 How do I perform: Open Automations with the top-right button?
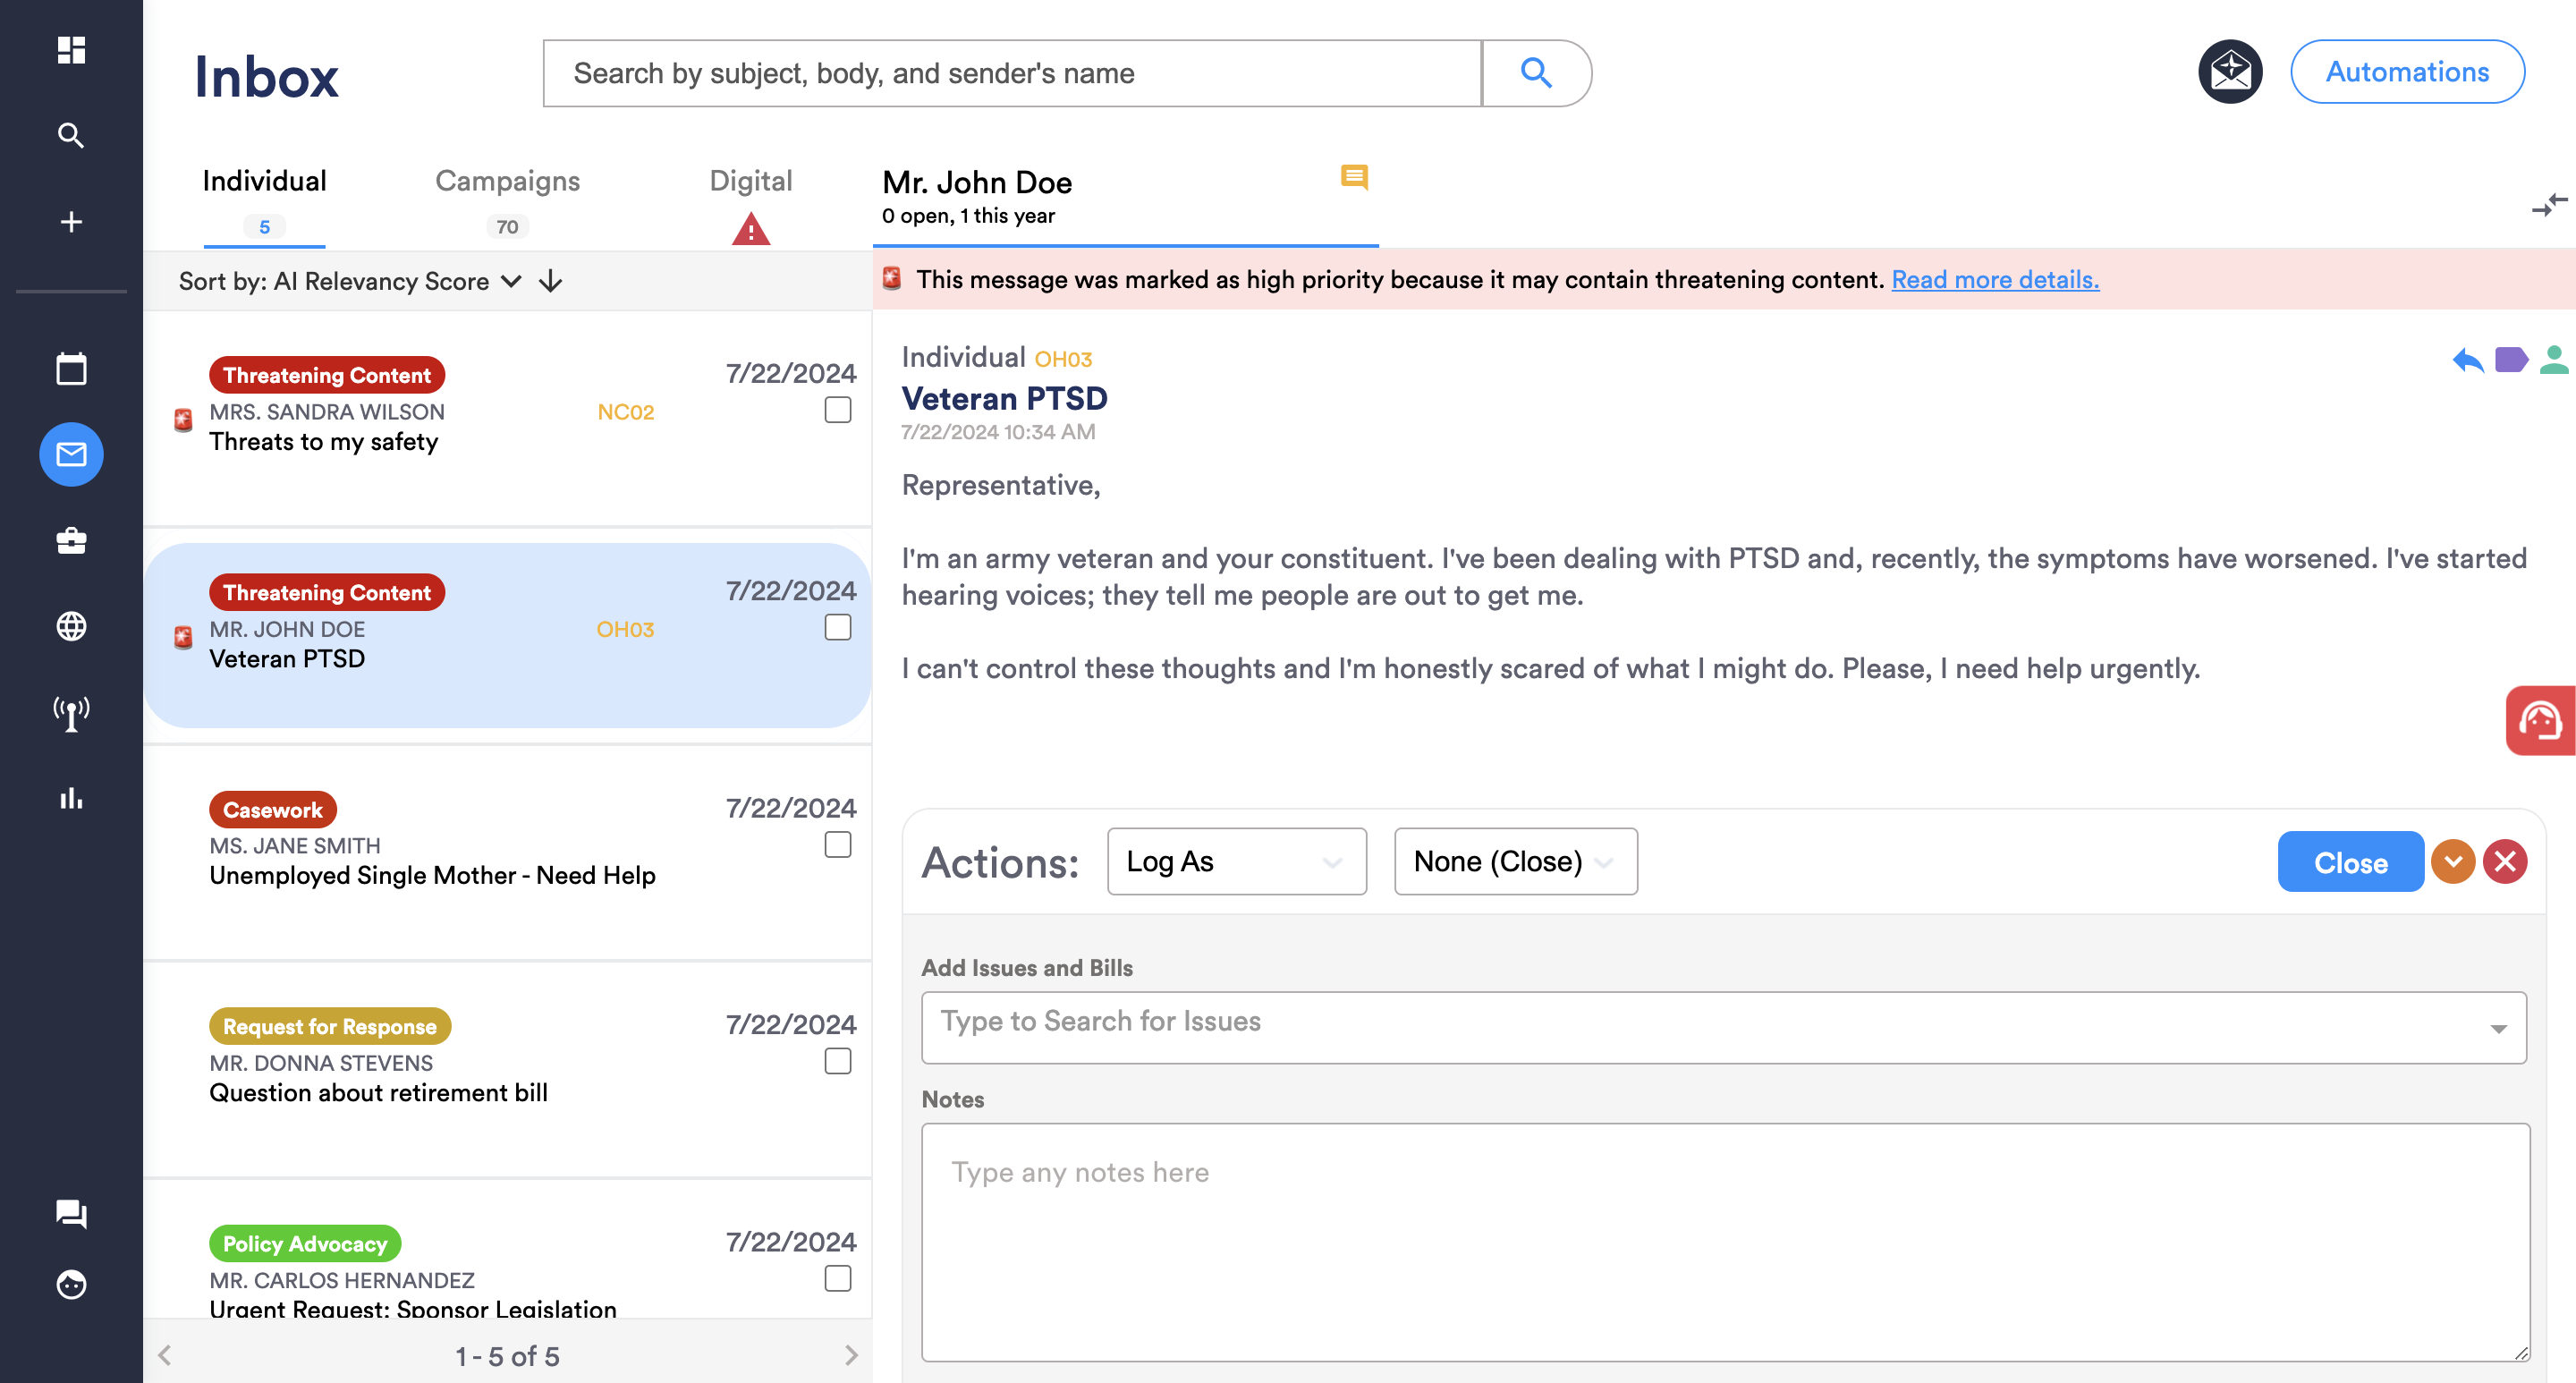[x=2407, y=71]
